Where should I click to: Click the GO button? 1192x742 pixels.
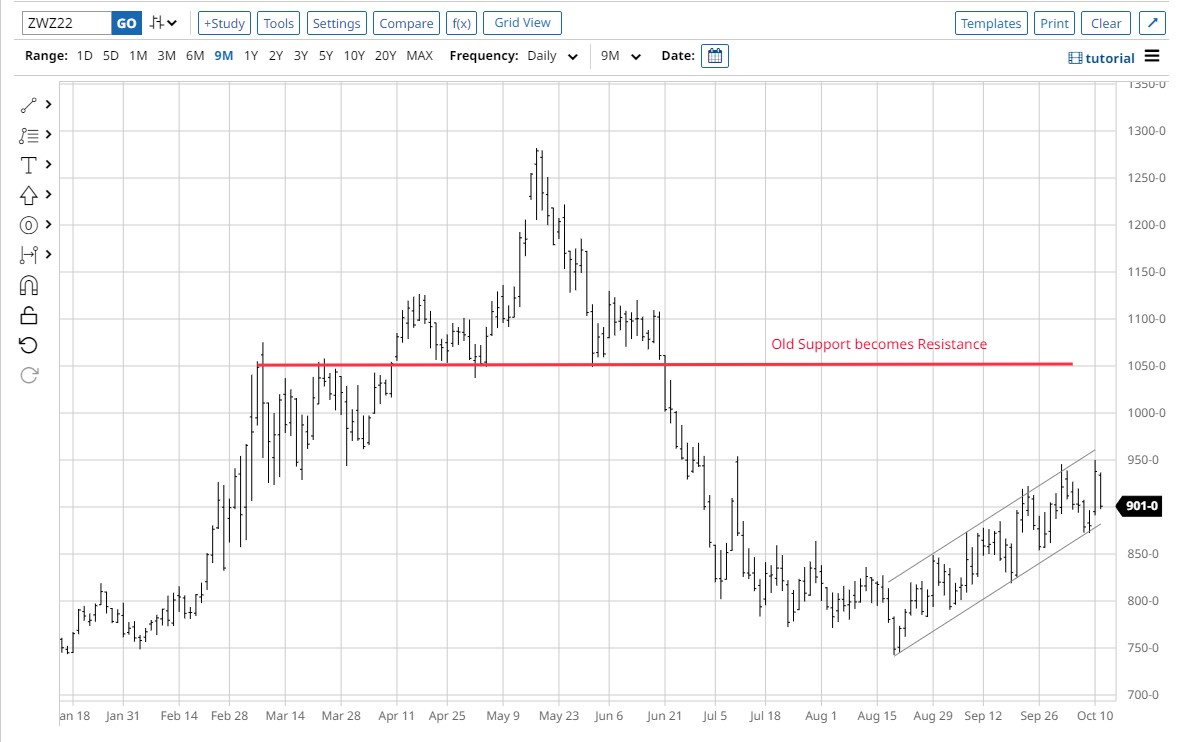(x=126, y=24)
